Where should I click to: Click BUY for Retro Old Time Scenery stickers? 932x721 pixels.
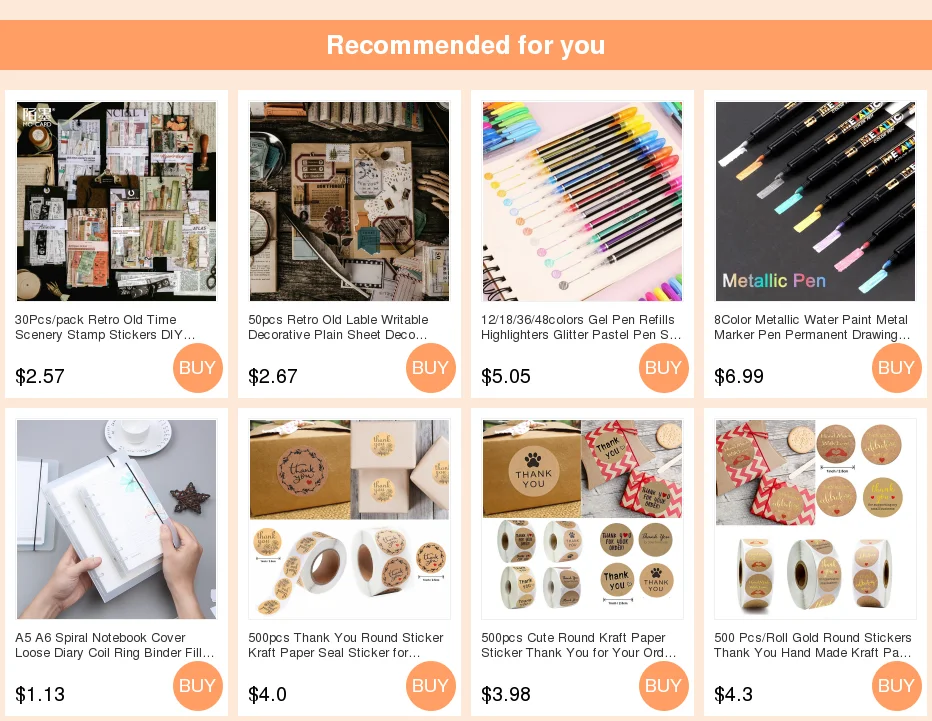[x=198, y=367]
